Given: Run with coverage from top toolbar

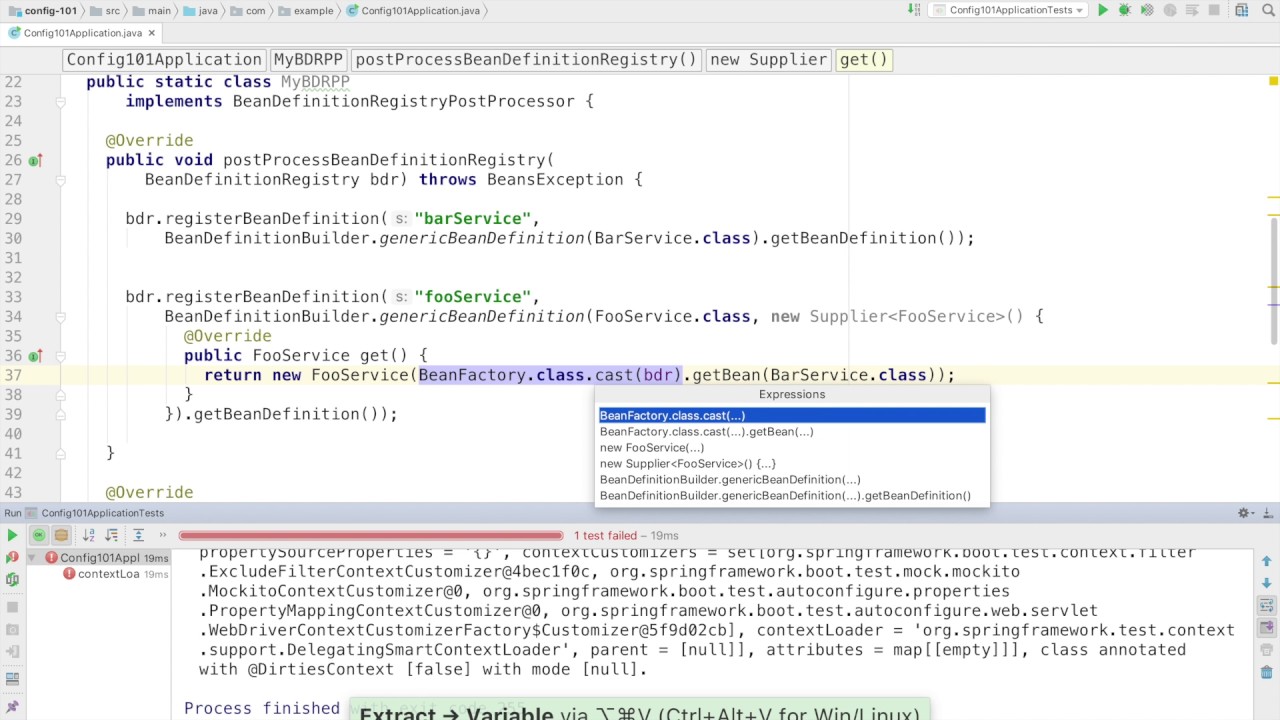Looking at the screenshot, I should (x=1147, y=10).
